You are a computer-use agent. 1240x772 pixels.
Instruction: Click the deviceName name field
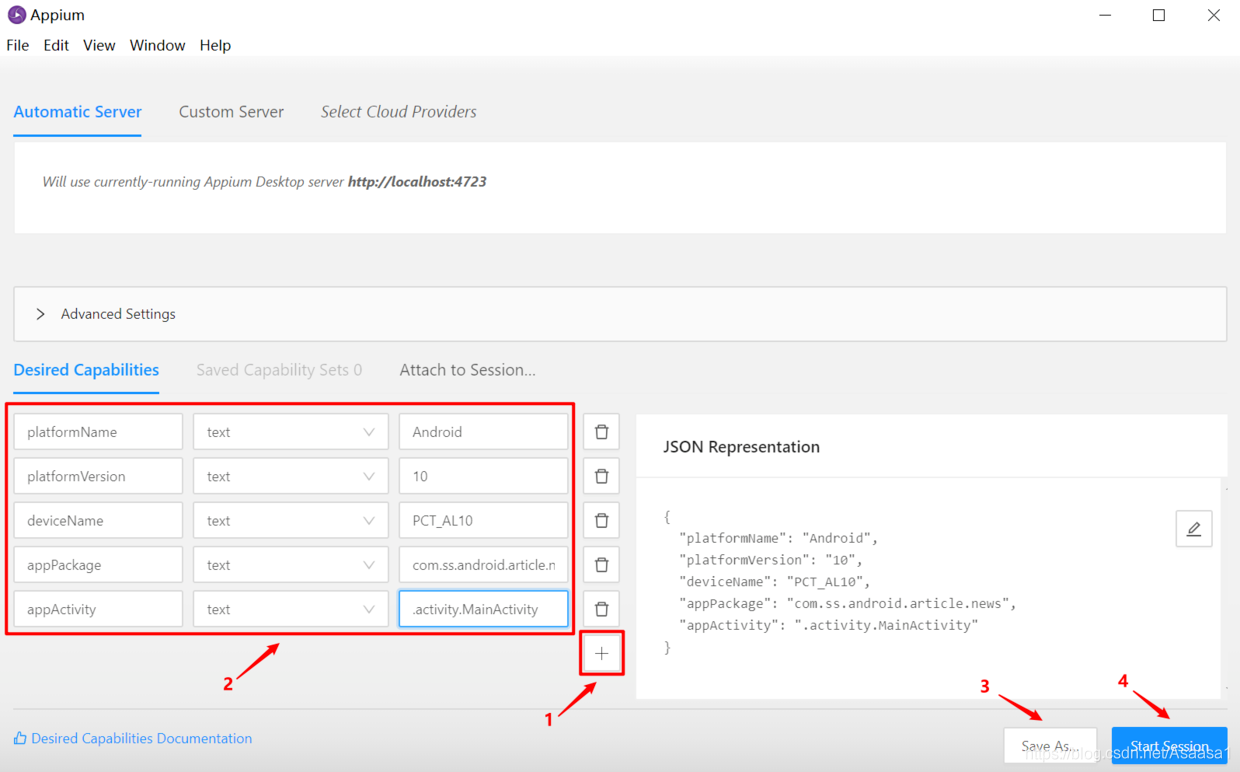tap(98, 520)
